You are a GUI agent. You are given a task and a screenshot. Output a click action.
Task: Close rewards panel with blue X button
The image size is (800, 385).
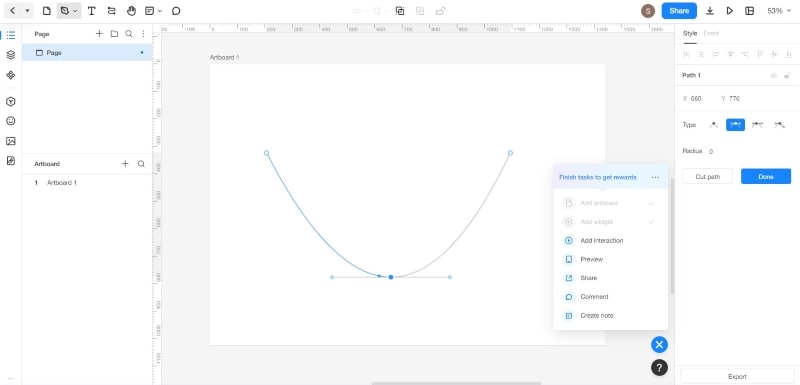659,345
